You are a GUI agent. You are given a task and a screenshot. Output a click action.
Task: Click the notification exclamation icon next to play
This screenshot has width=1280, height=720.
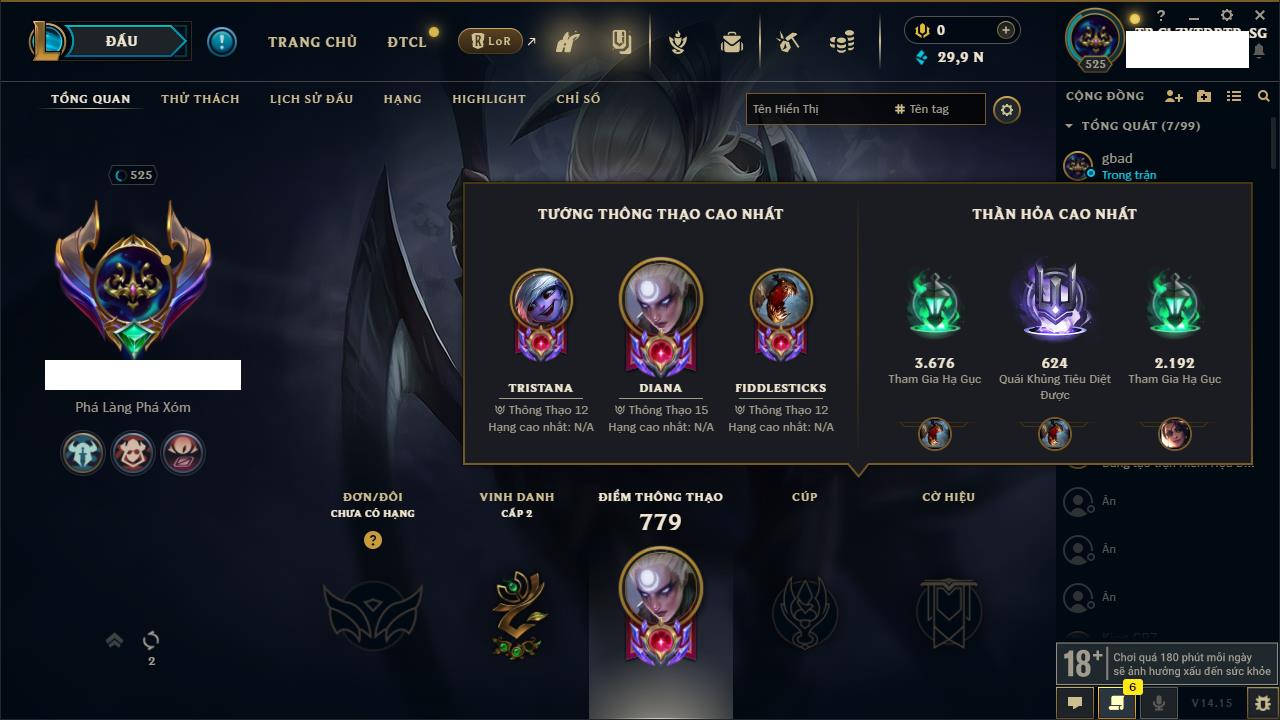(x=222, y=41)
